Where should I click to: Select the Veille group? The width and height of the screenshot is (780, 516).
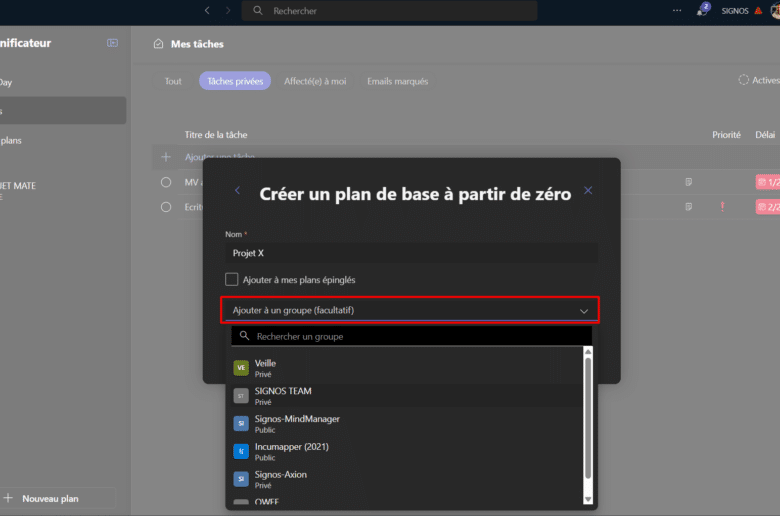pyautogui.click(x=265, y=367)
